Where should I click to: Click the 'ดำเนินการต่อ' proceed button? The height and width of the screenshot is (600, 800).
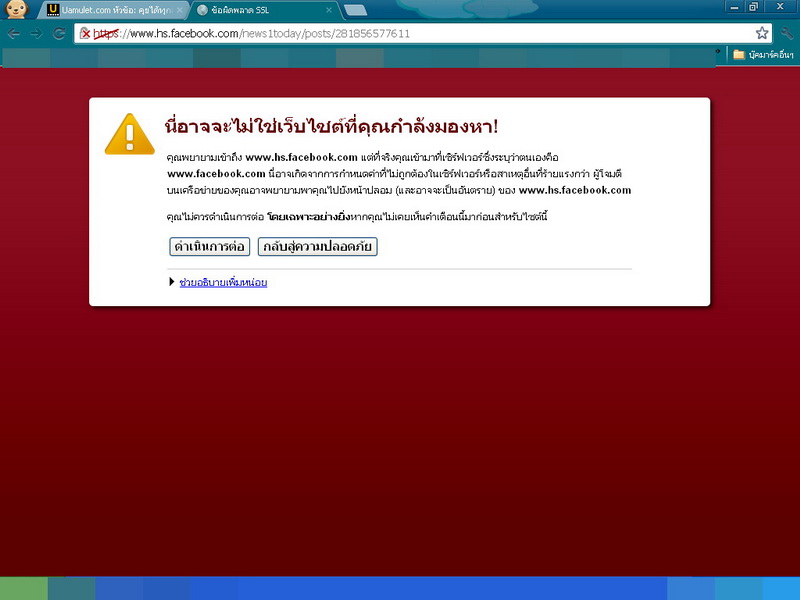tap(209, 246)
